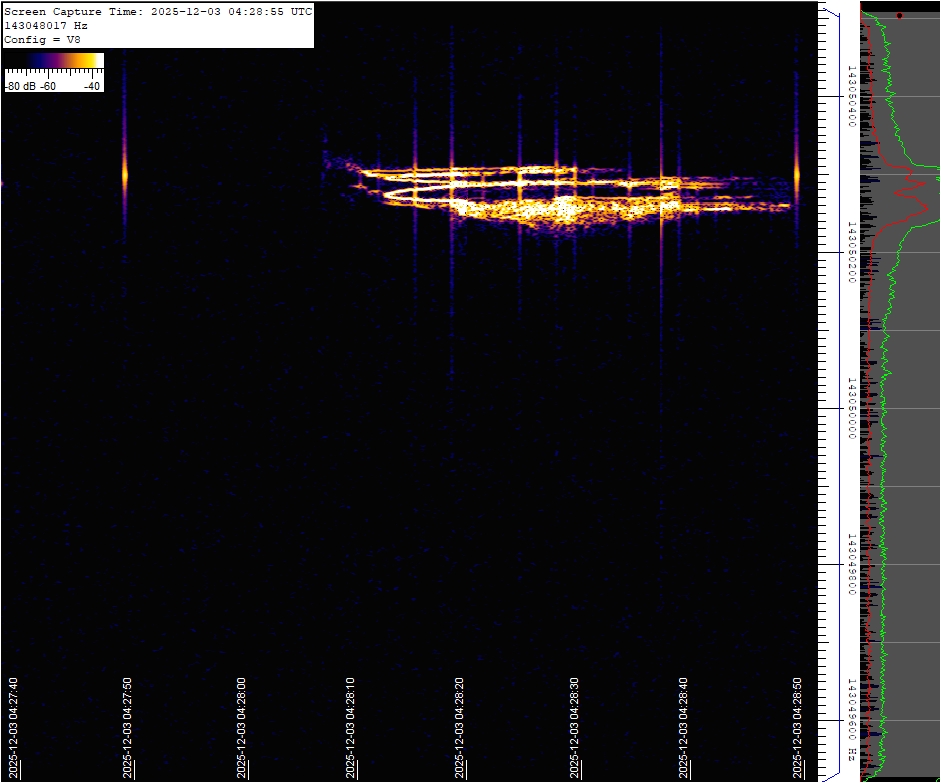Click the red dot marker in spectrum panel

pos(899,16)
